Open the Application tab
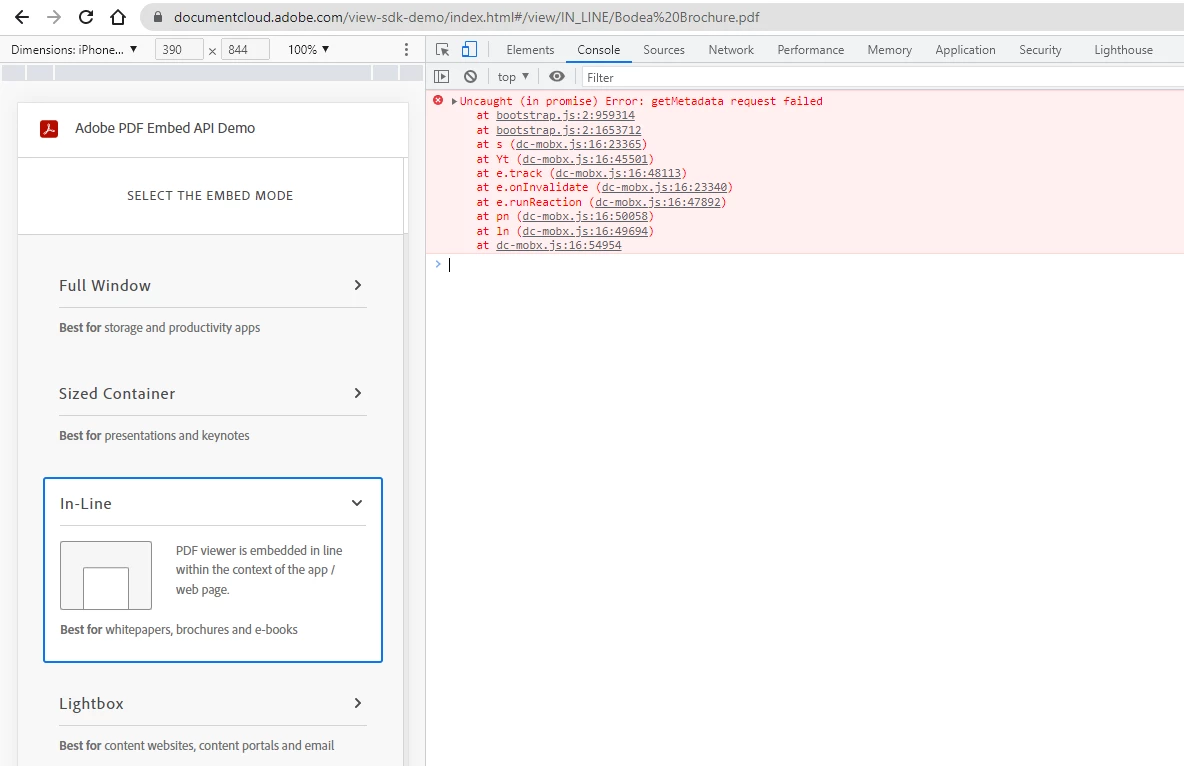Image resolution: width=1184 pixels, height=766 pixels. point(965,50)
